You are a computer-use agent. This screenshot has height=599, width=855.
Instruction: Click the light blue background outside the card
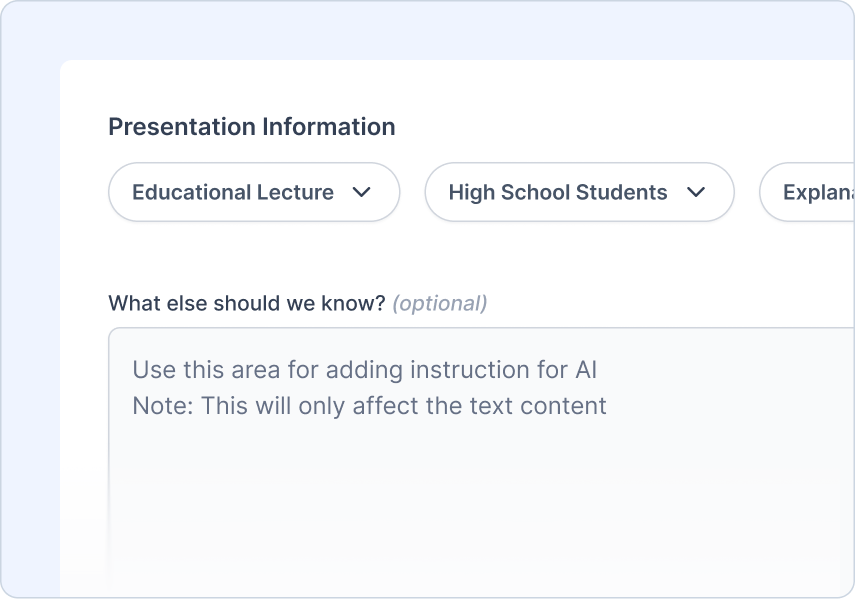coord(30,300)
